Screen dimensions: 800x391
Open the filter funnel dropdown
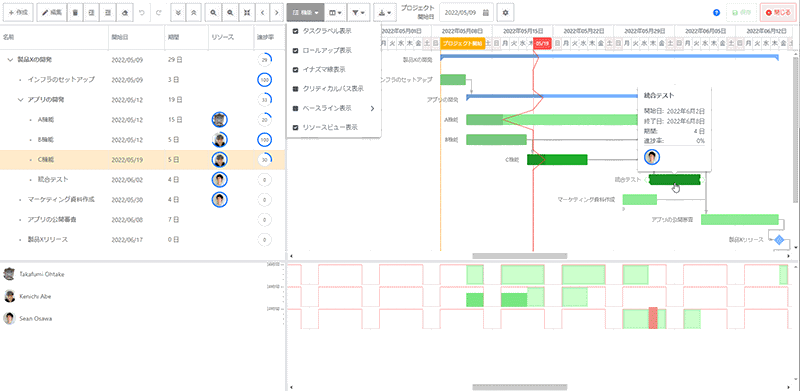(x=359, y=12)
